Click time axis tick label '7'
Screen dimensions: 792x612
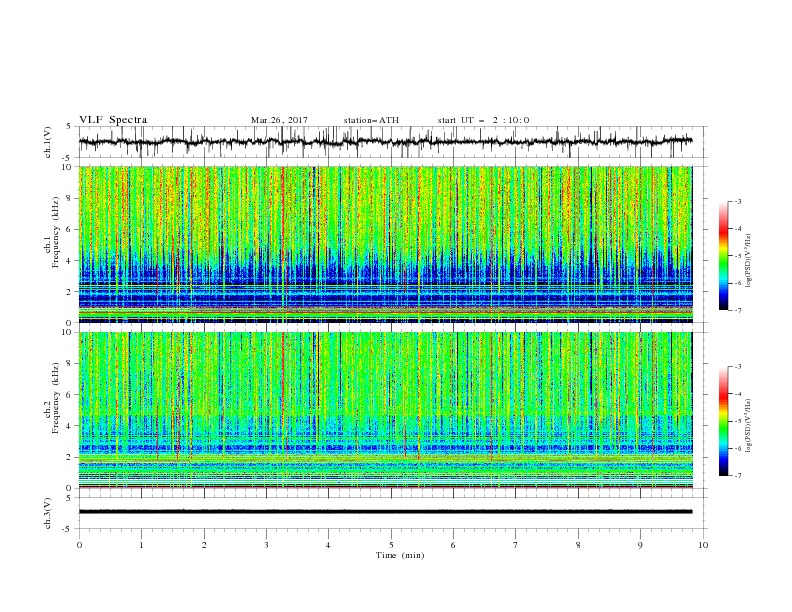point(516,545)
